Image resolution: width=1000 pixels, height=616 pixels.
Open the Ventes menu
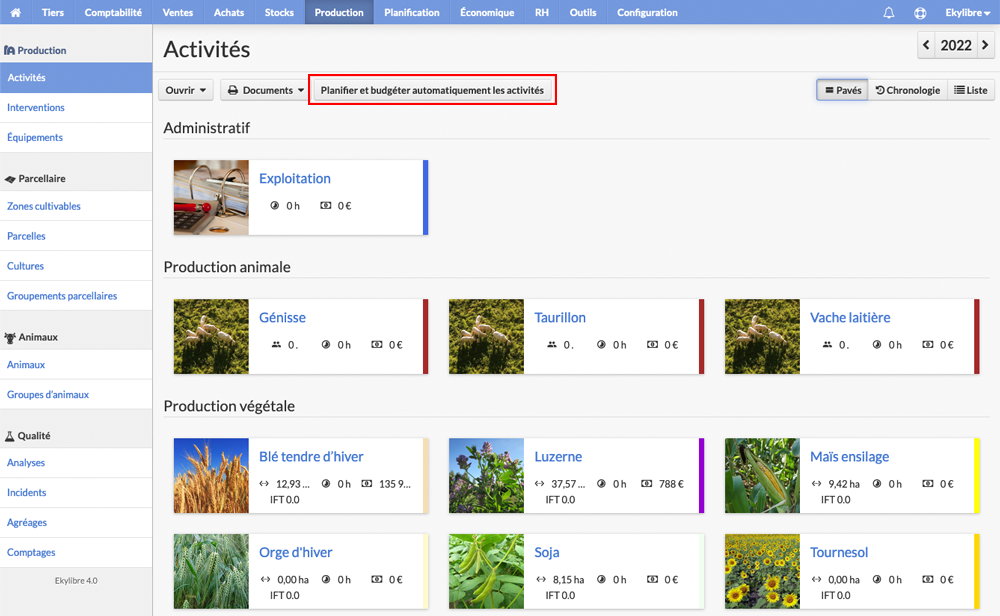coord(177,12)
